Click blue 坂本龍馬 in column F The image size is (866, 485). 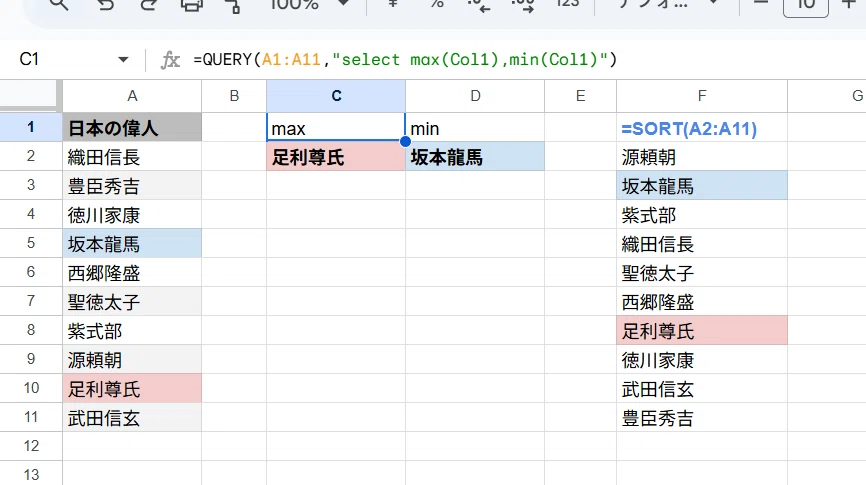702,186
